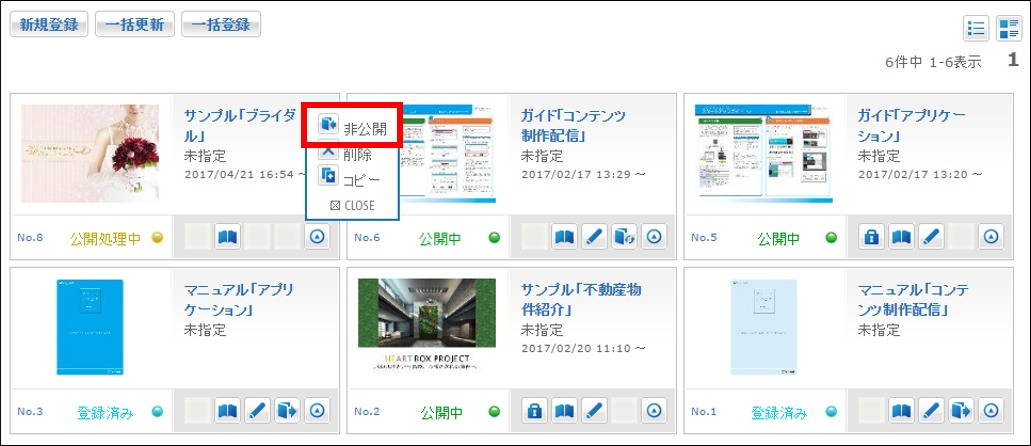
Task: Open title link マニュアル「アプリケーション」
Action: tap(239, 299)
